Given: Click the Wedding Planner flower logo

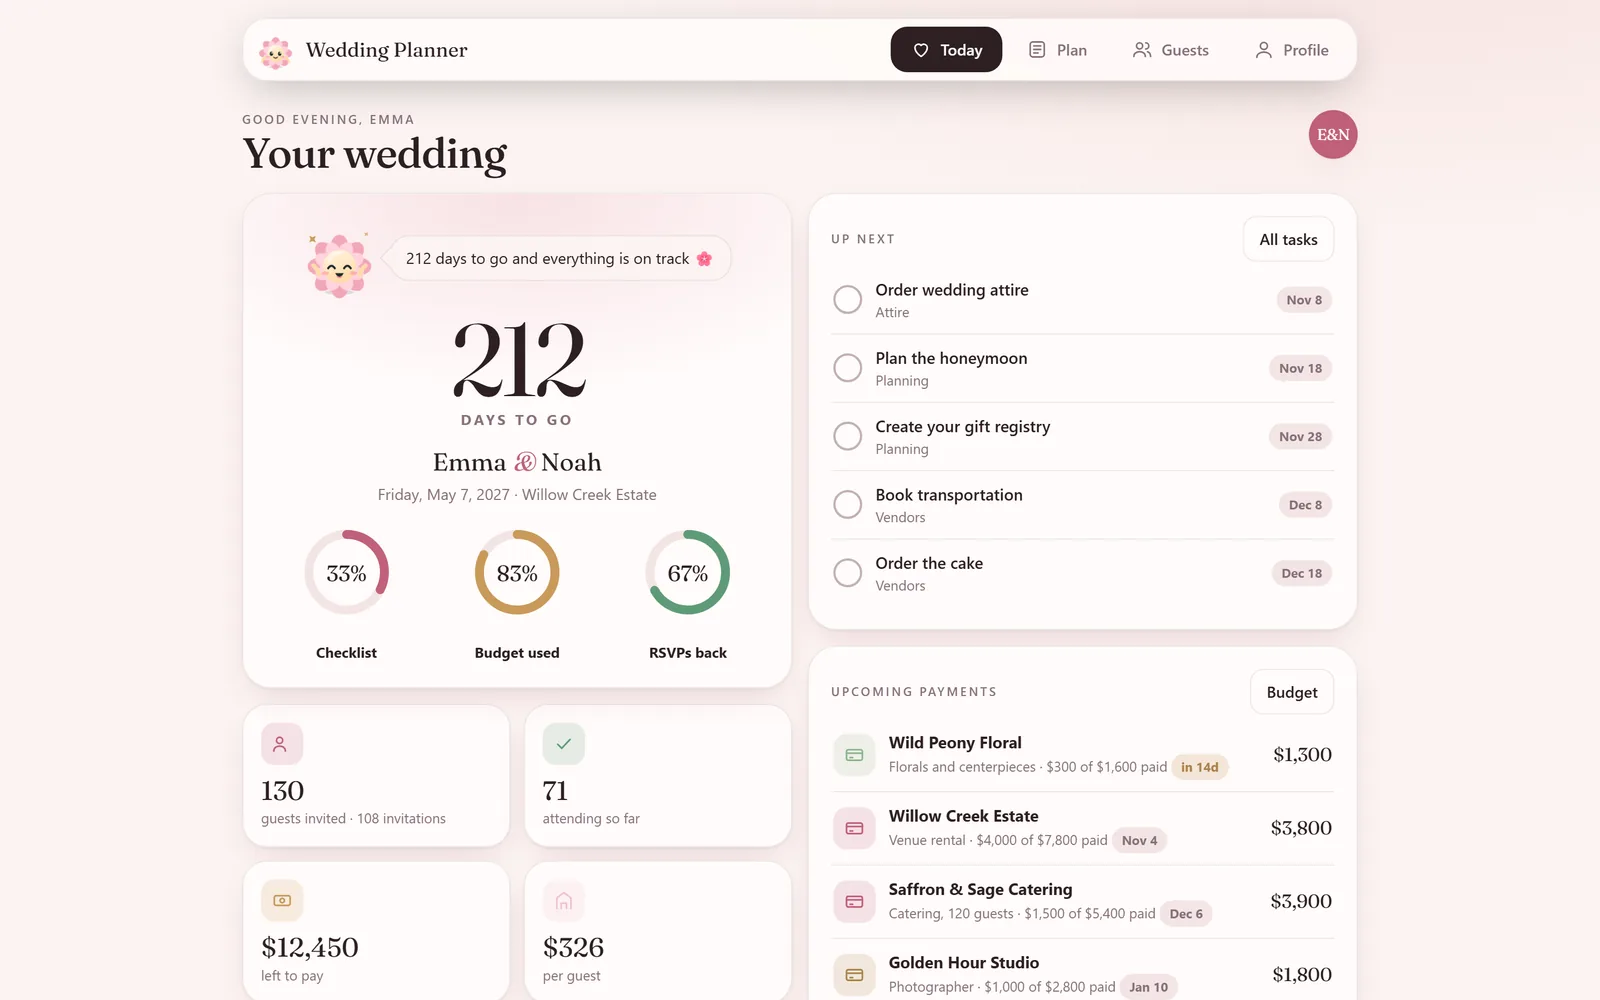Looking at the screenshot, I should (x=275, y=51).
